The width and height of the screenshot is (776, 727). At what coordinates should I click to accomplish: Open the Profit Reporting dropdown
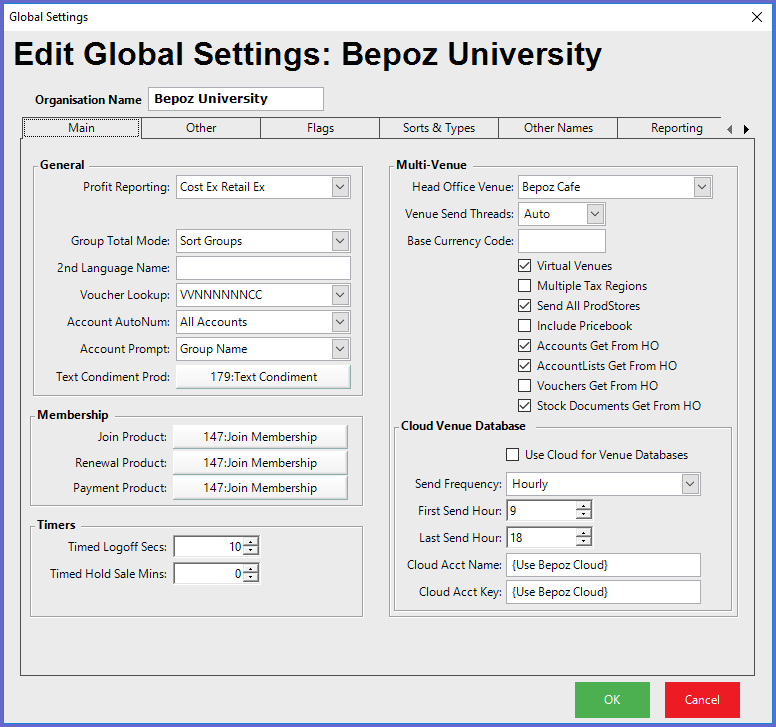pos(340,187)
